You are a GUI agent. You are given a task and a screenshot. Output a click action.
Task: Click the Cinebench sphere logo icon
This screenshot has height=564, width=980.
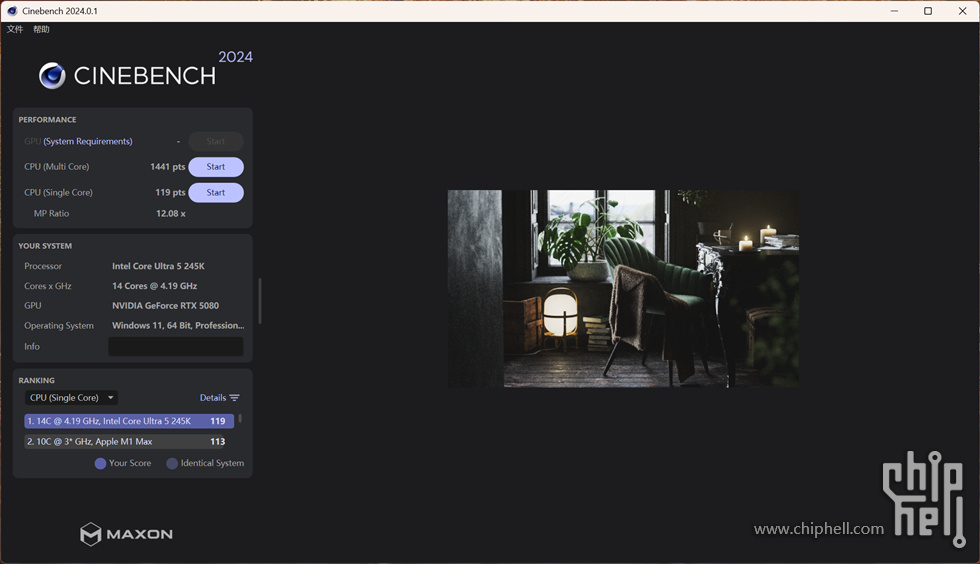point(52,76)
